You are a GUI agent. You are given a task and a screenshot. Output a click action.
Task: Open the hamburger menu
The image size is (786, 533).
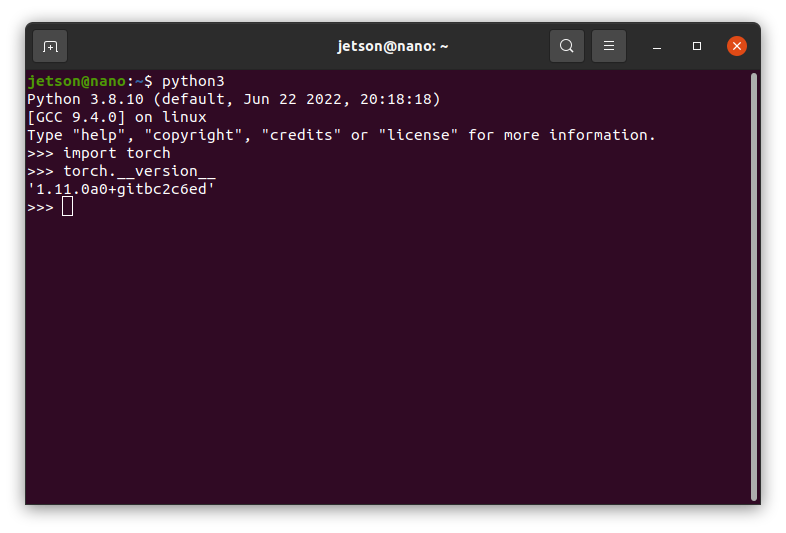point(609,46)
